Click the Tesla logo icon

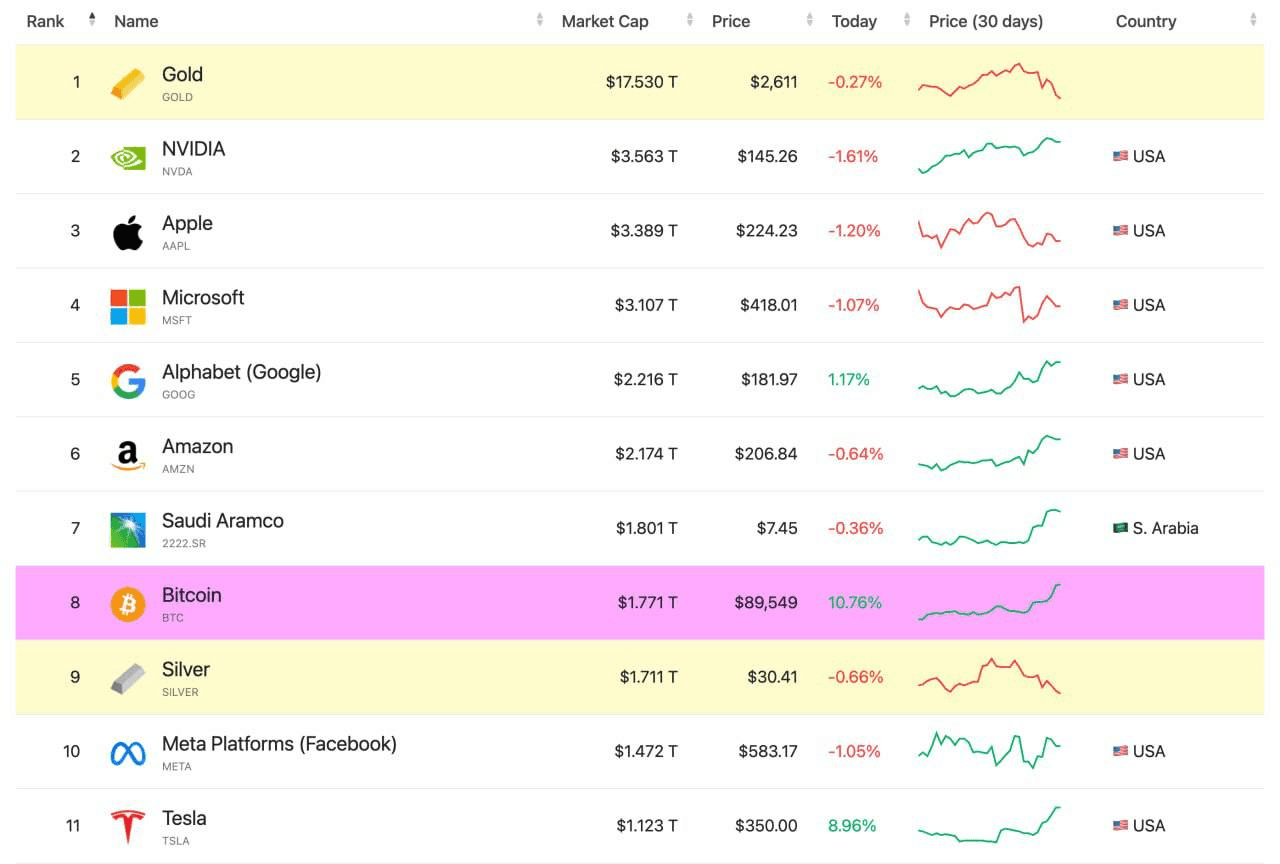(x=128, y=827)
